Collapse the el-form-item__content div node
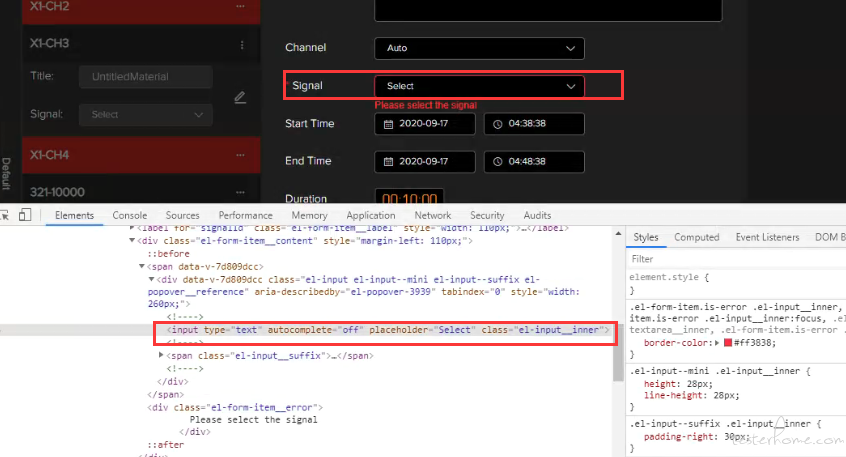Viewport: 846px width, 457px height. [x=132, y=240]
